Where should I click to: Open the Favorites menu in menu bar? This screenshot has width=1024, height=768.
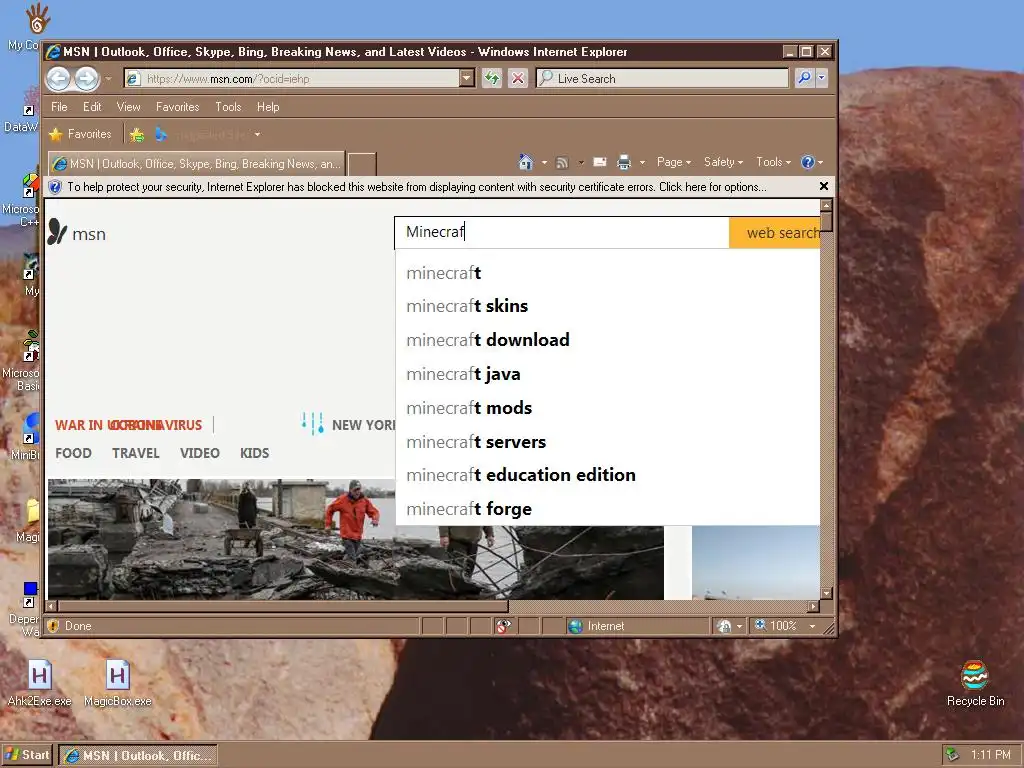(177, 106)
